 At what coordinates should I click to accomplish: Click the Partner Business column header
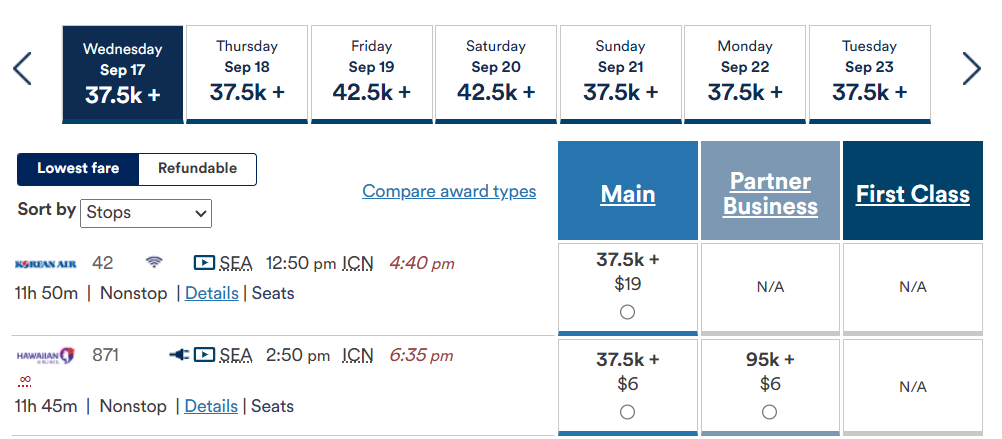770,193
